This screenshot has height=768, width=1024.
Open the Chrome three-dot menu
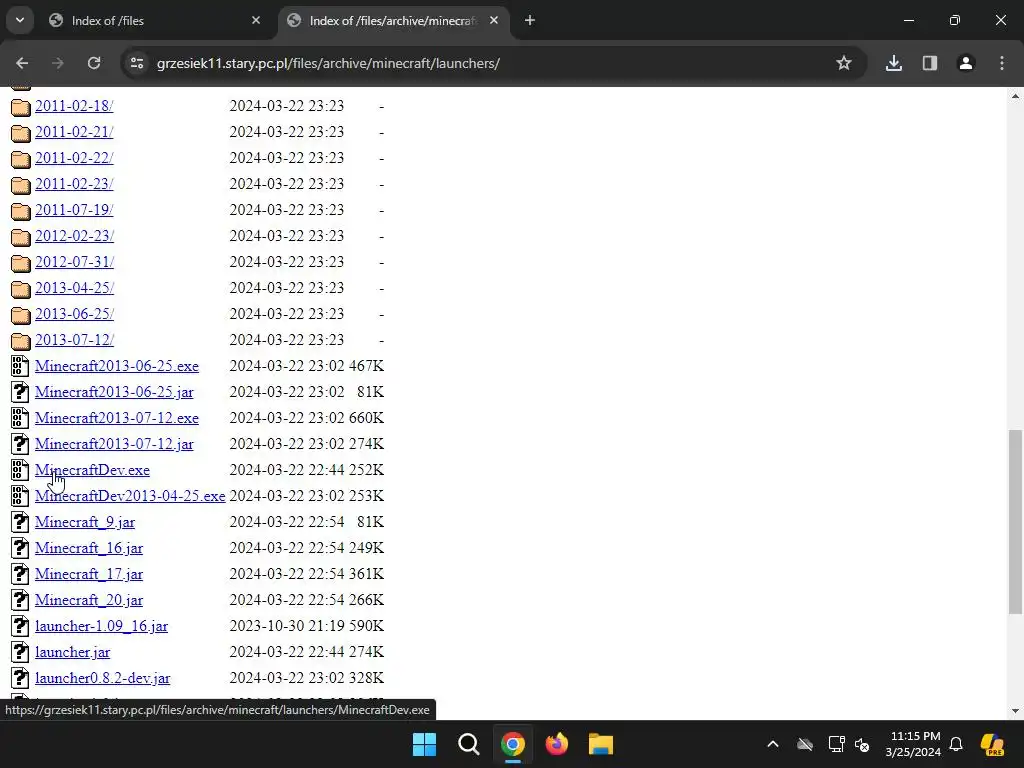(1002, 63)
